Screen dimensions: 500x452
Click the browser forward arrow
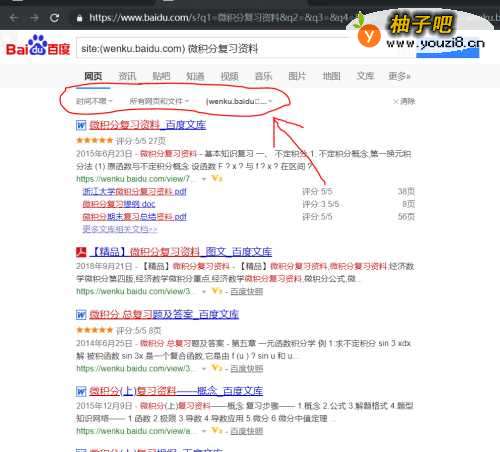[x=34, y=18]
